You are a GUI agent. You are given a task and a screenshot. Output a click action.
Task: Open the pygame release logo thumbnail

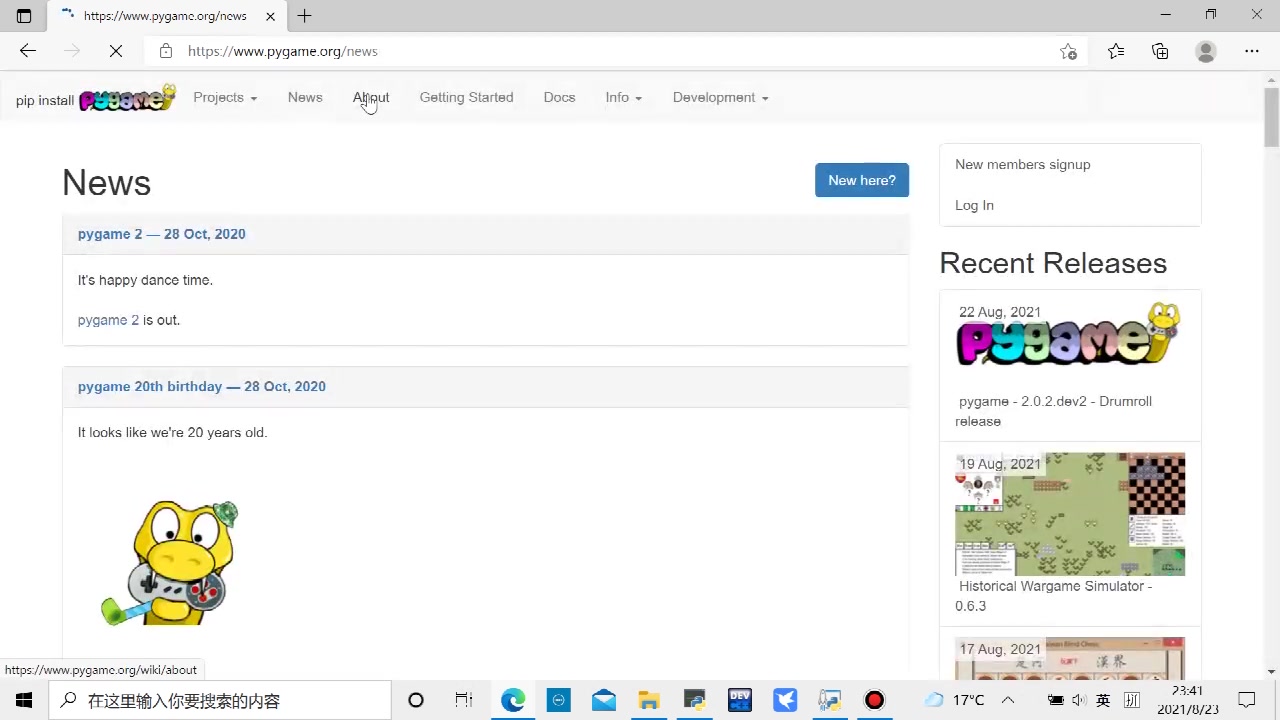tap(1069, 336)
